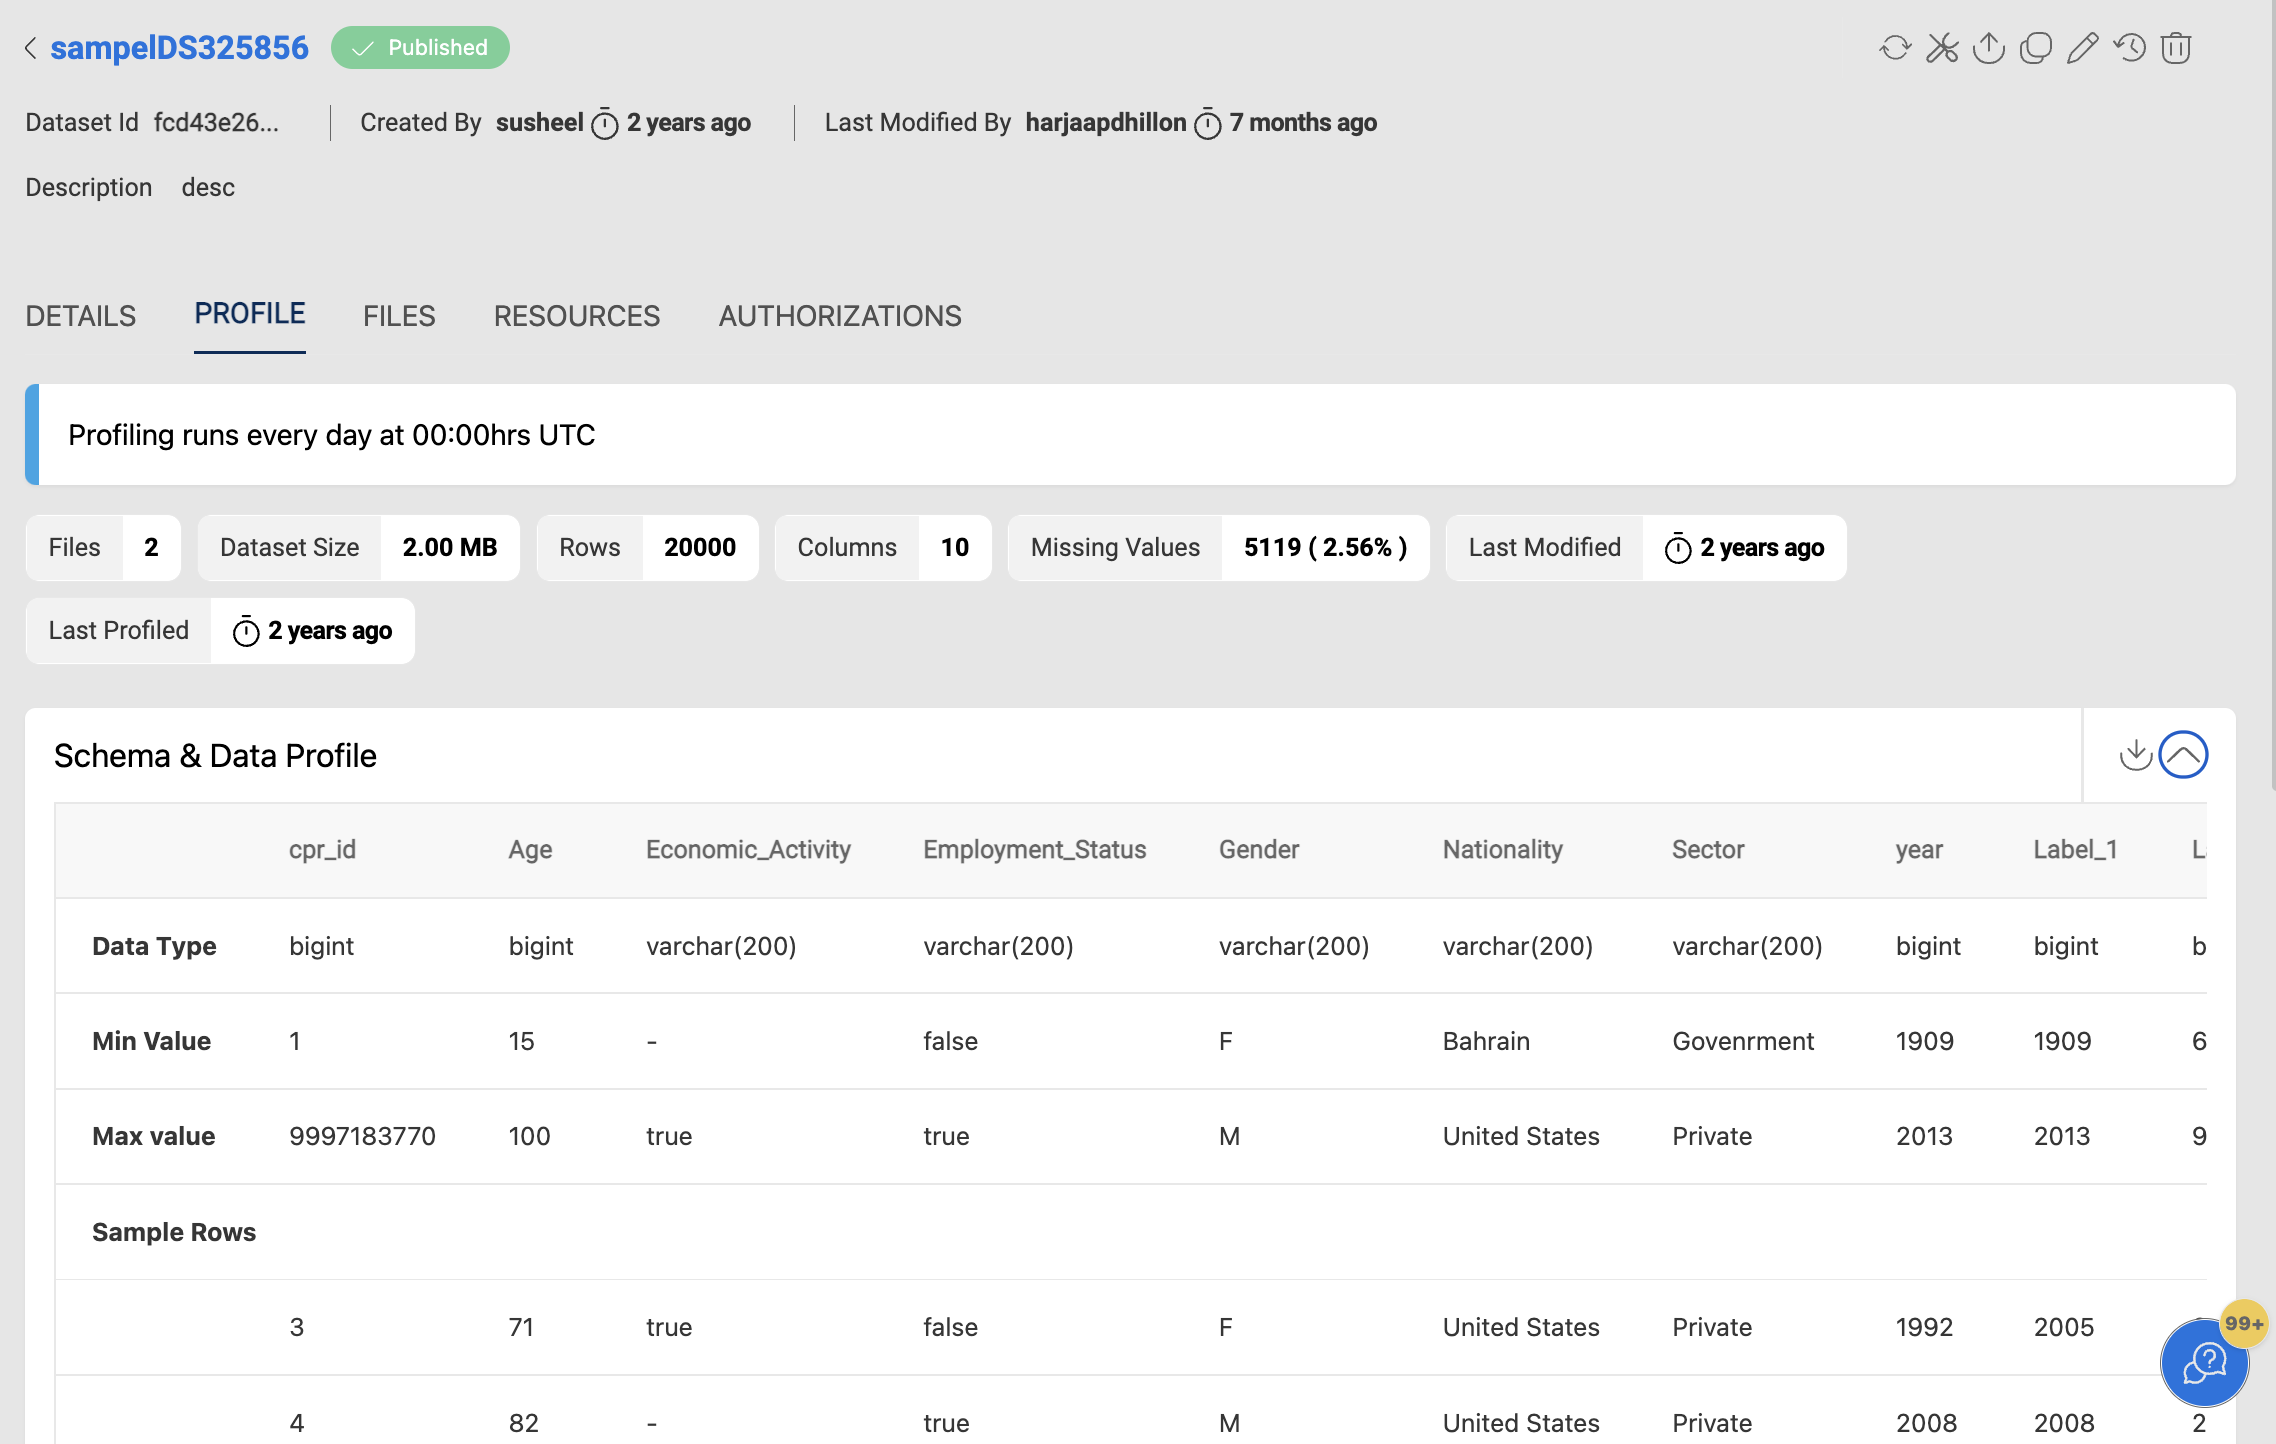Expand the Last Profiled timestamp chip
The height and width of the screenshot is (1444, 2276).
click(218, 630)
